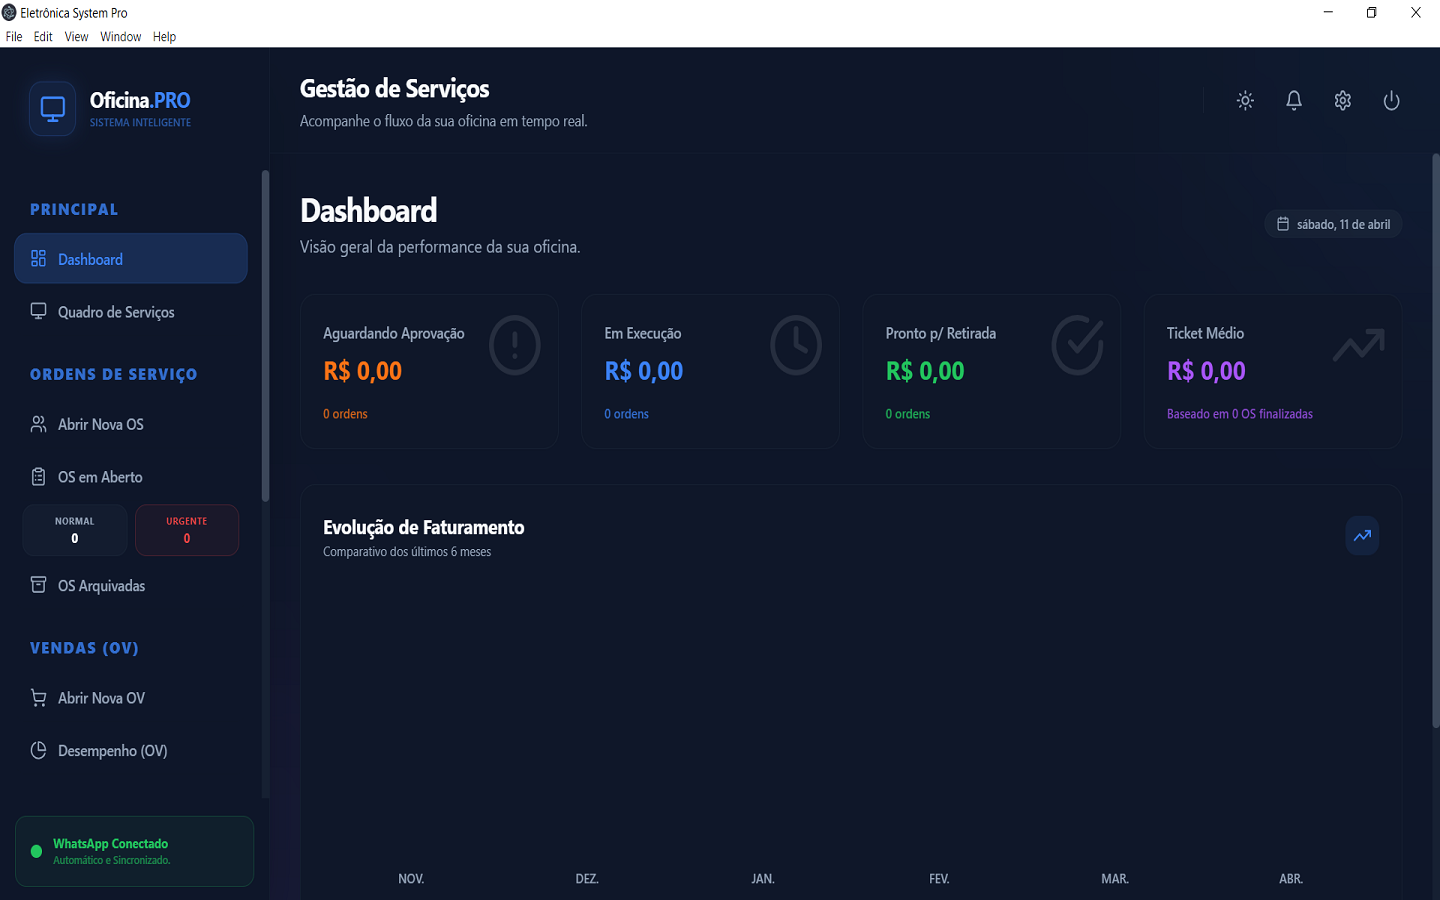Click the Quadro de Serviços monitor icon
The image size is (1440, 900).
pyautogui.click(x=38, y=311)
